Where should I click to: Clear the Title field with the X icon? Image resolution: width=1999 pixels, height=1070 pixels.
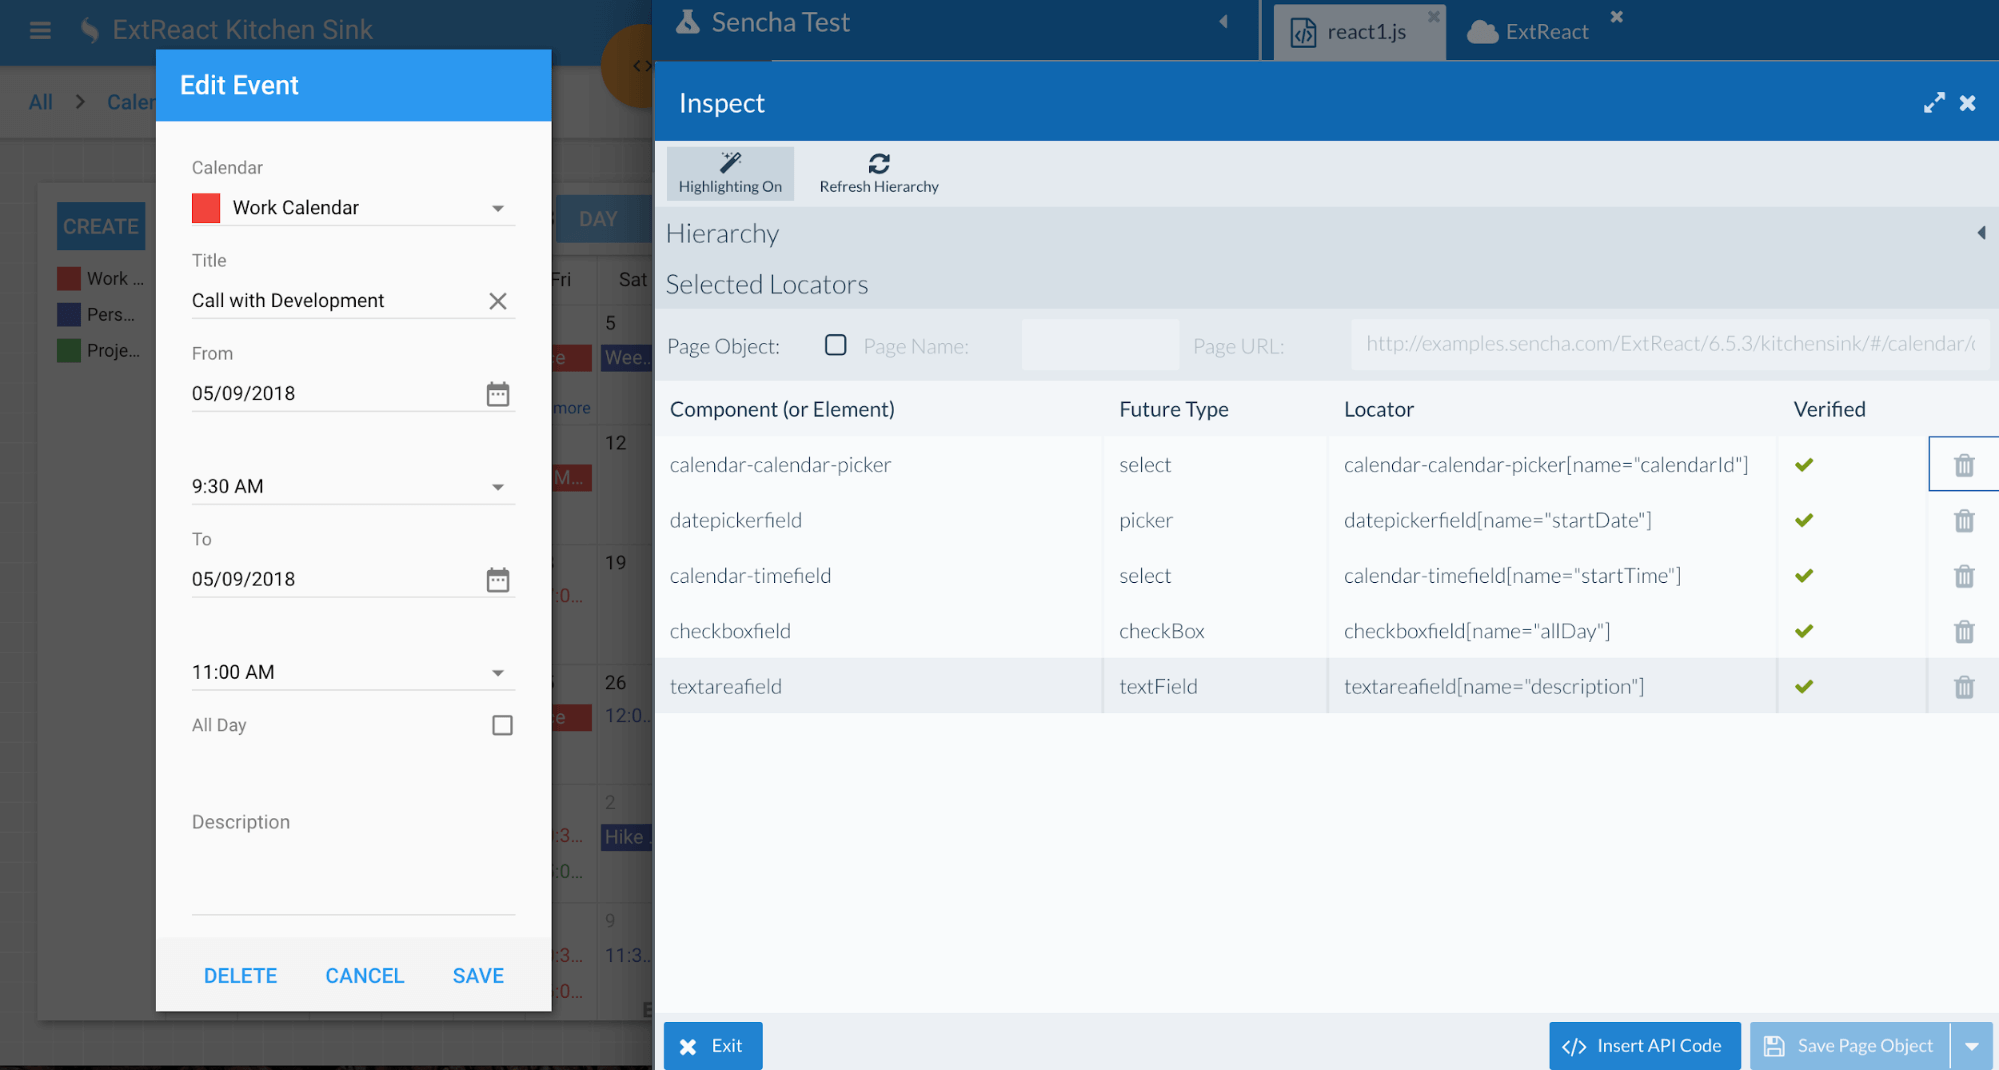[x=497, y=301]
